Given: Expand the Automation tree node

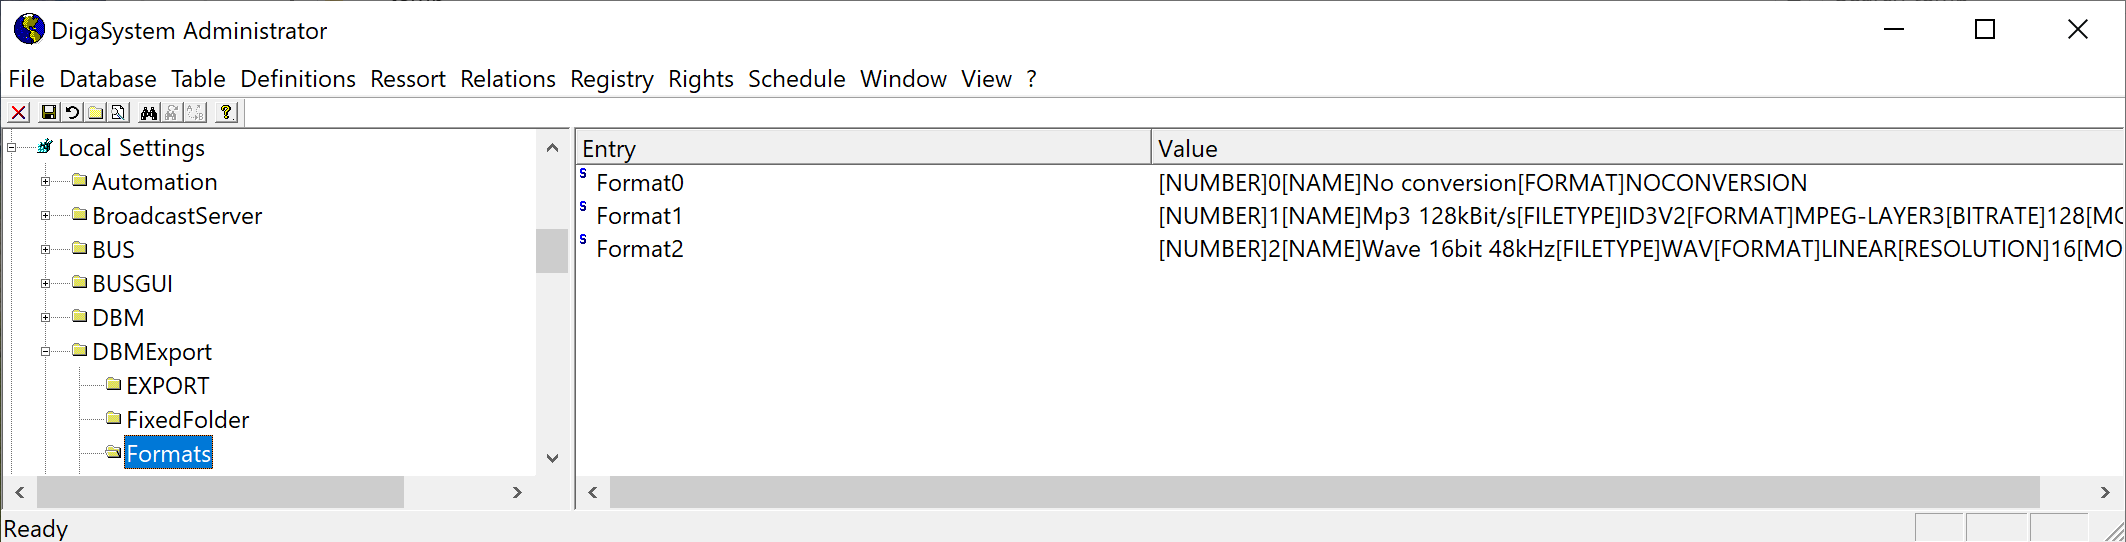Looking at the screenshot, I should click(45, 182).
